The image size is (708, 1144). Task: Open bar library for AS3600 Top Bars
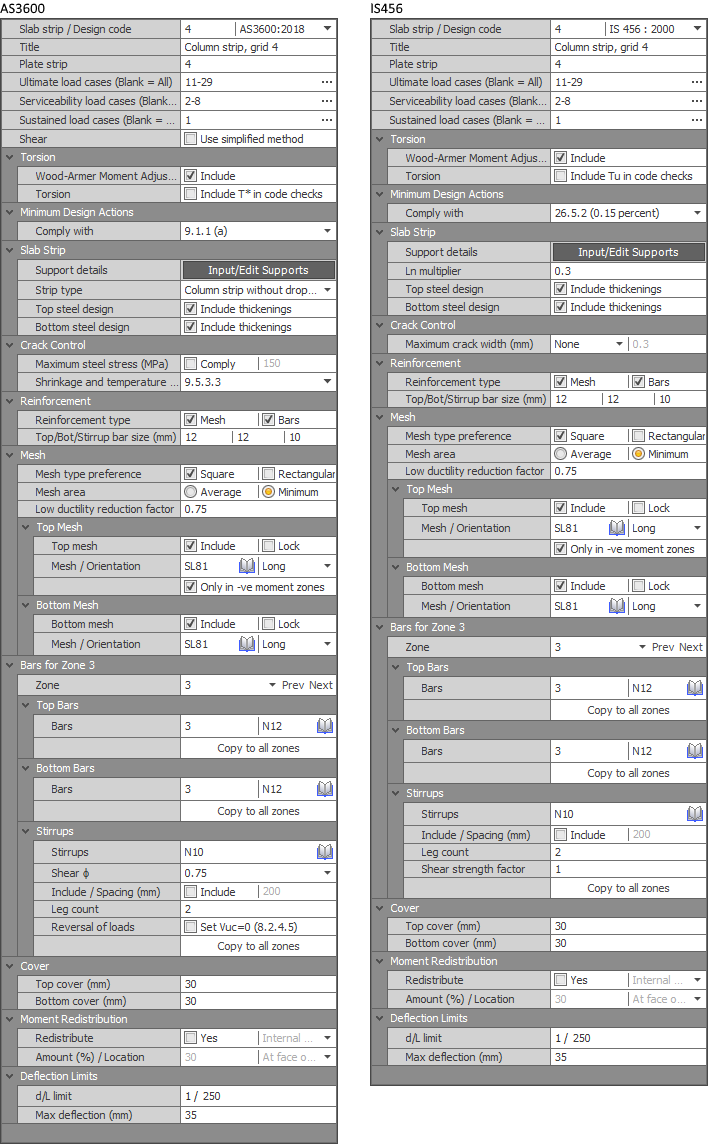(x=325, y=726)
